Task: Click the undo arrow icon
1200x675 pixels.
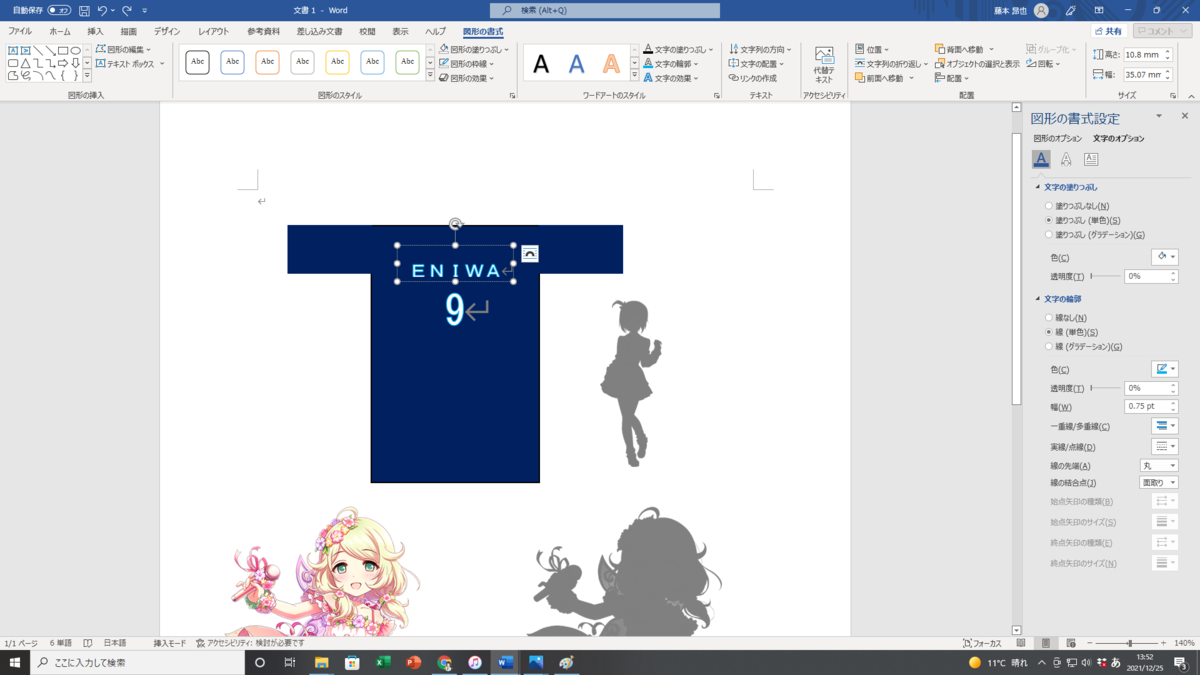Action: point(102,10)
